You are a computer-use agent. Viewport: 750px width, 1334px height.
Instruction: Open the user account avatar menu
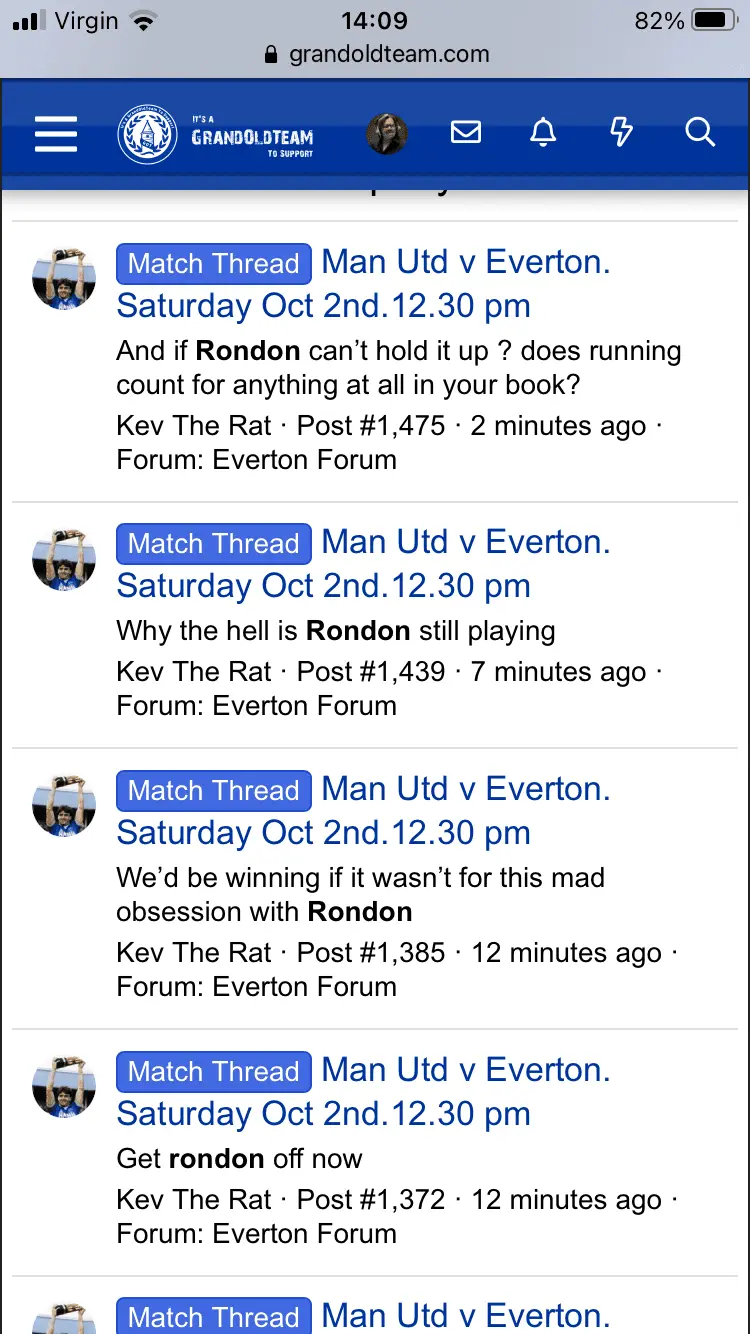[387, 133]
